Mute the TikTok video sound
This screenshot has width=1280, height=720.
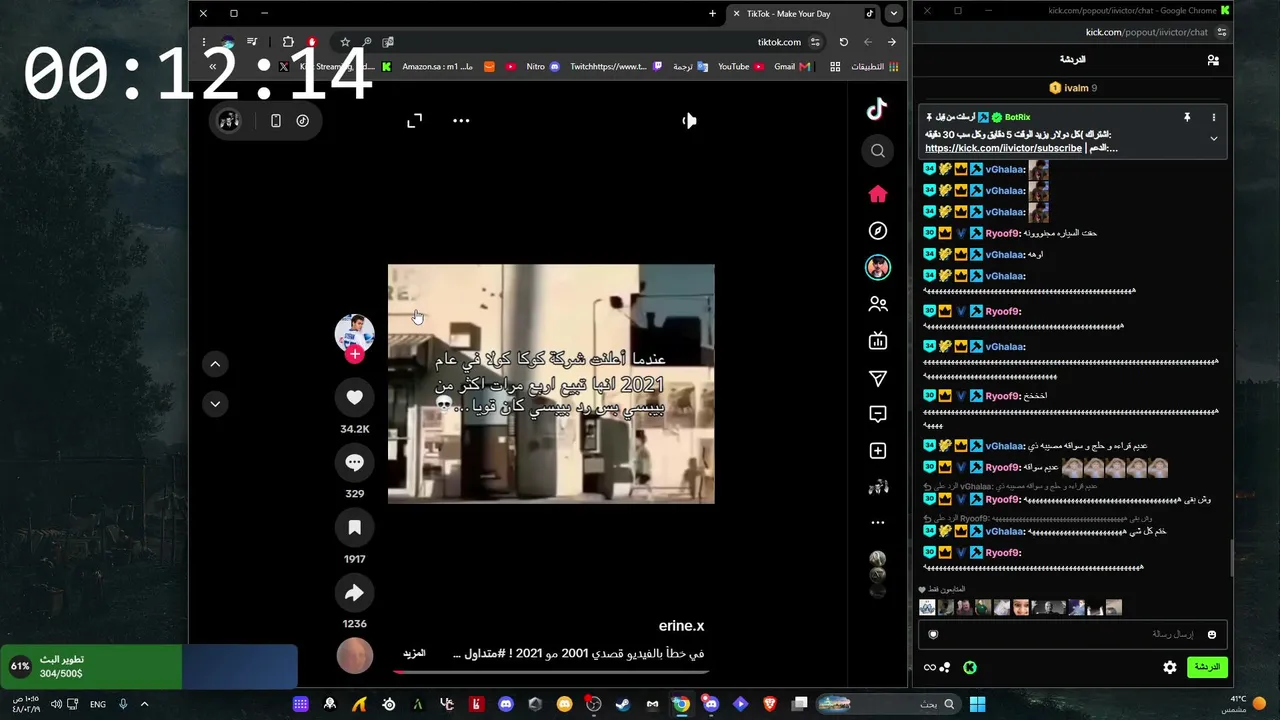pyautogui.click(x=689, y=121)
